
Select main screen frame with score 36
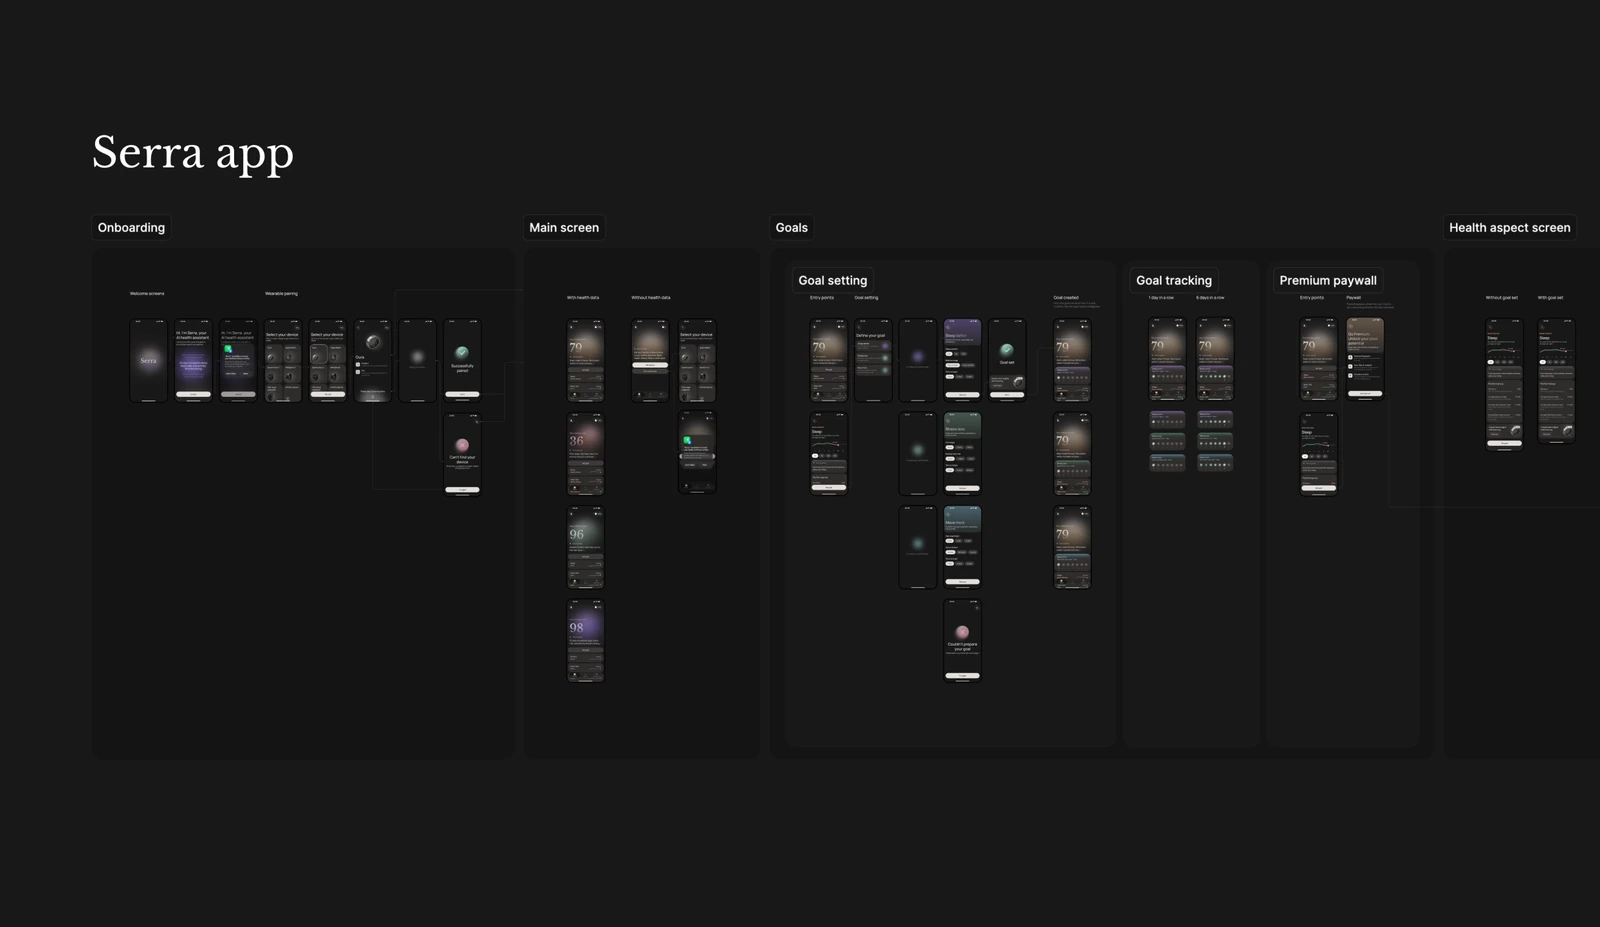pyautogui.click(x=585, y=454)
